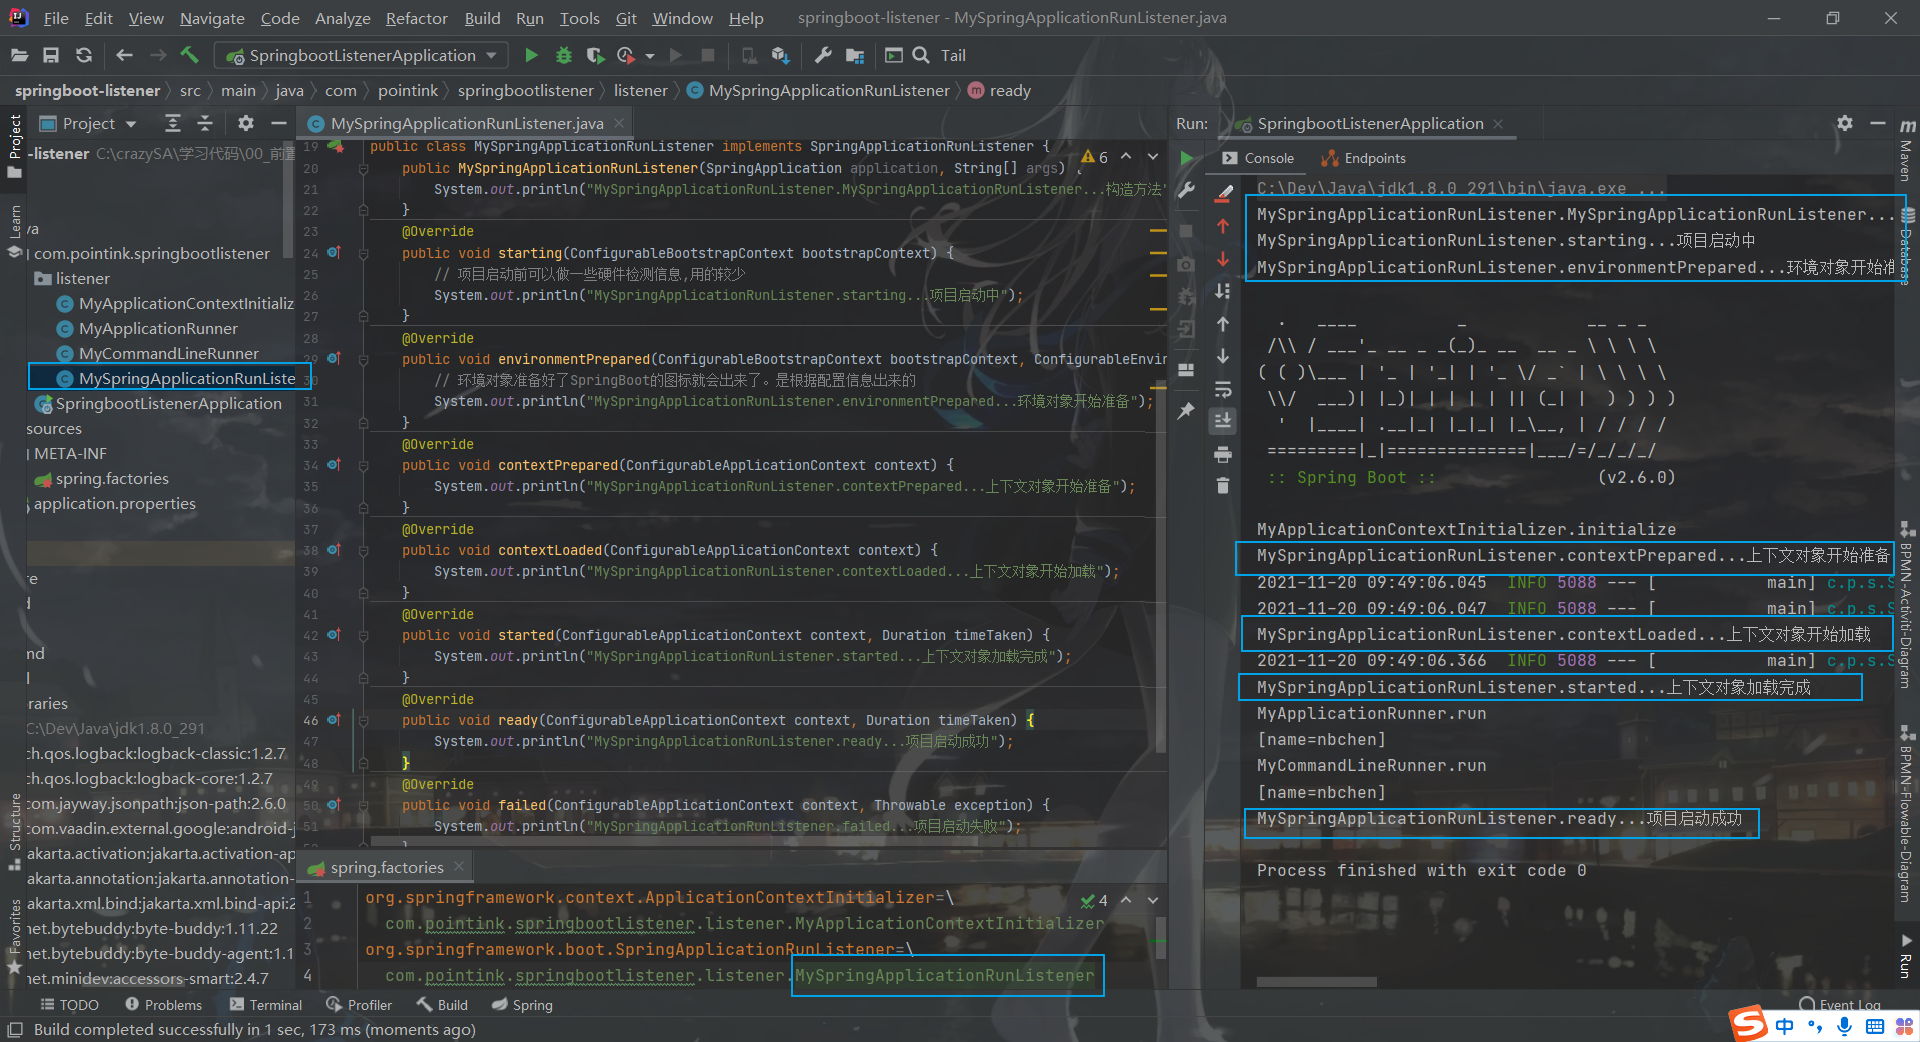Viewport: 1920px width, 1042px height.
Task: Click the Open folder toolbar icon
Action: tap(19, 56)
